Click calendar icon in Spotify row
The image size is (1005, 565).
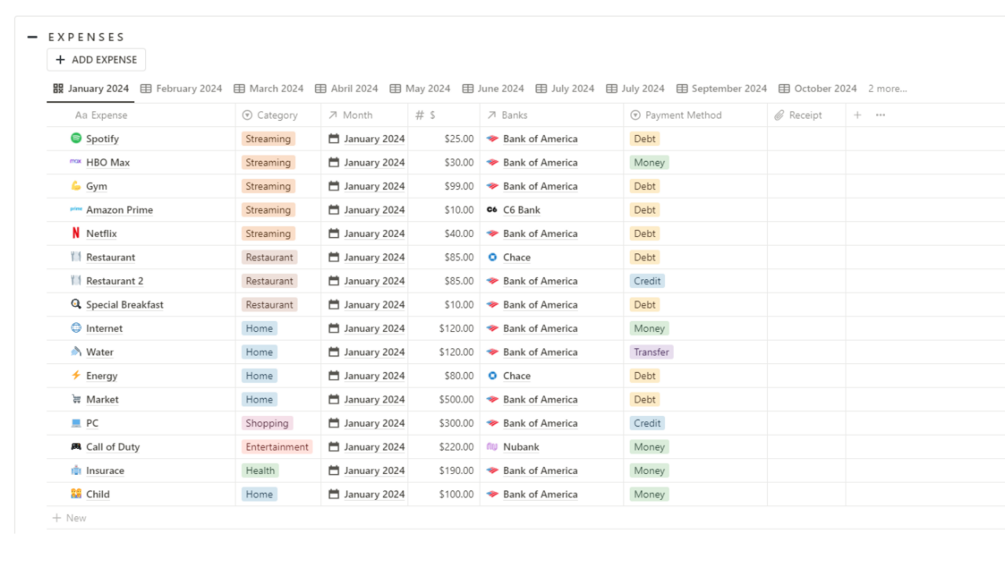[x=334, y=138]
